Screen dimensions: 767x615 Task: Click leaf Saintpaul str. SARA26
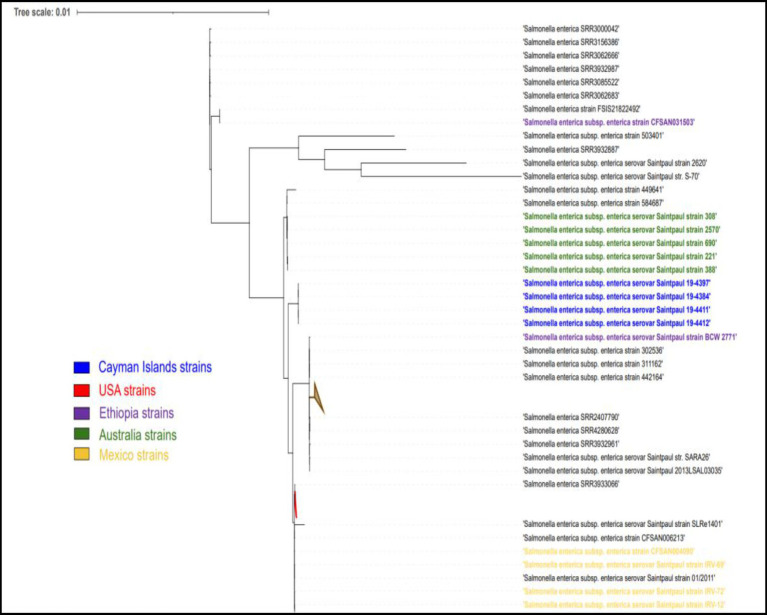(616, 457)
